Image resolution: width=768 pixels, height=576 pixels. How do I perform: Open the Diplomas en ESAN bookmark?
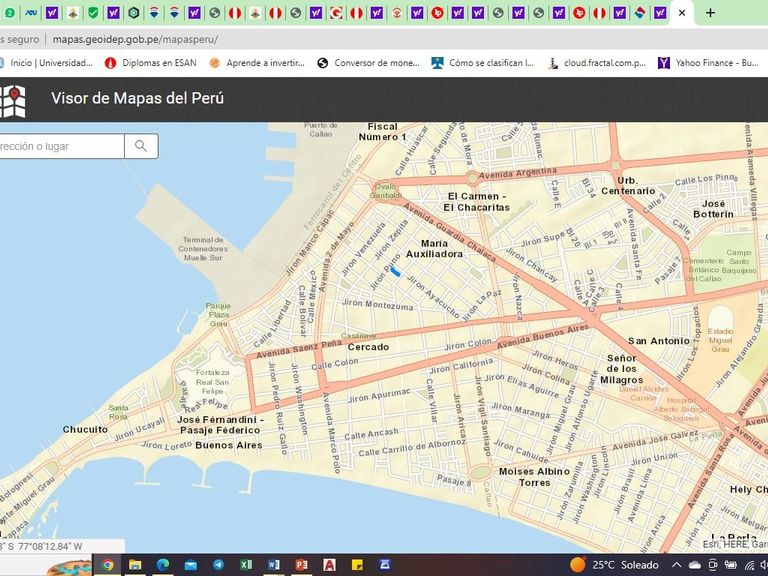[150, 62]
